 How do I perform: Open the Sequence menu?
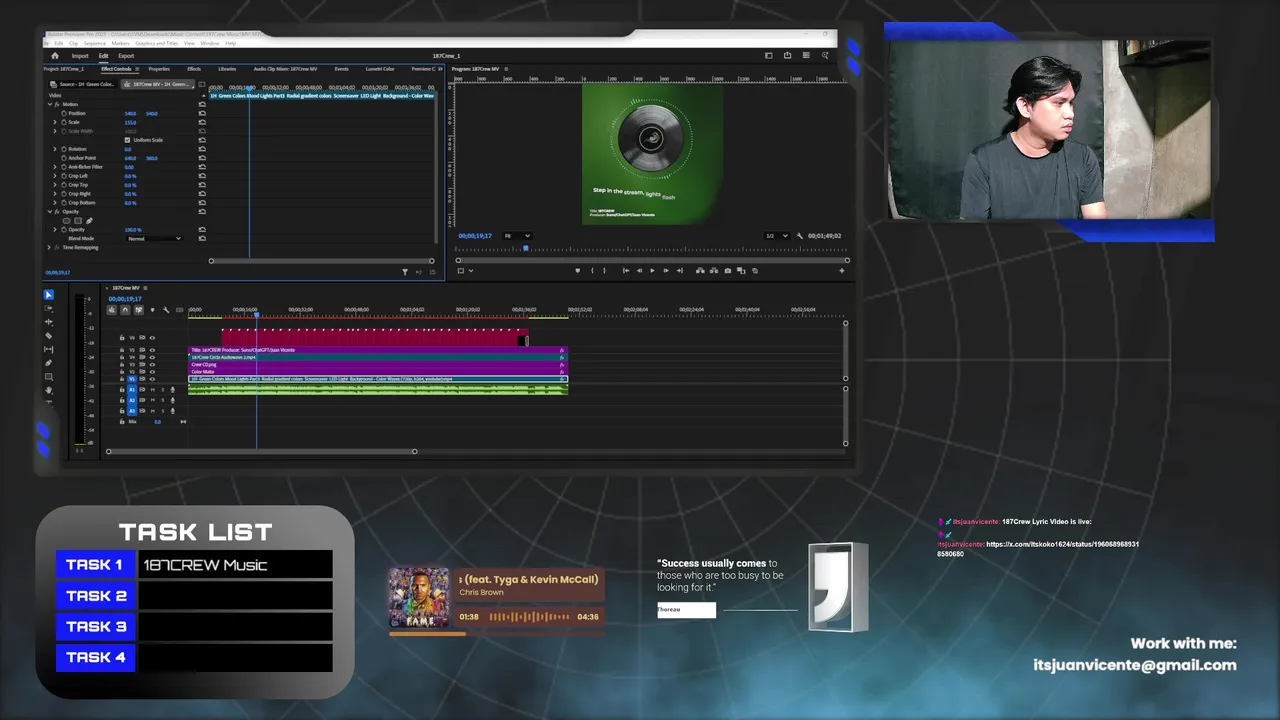point(94,43)
